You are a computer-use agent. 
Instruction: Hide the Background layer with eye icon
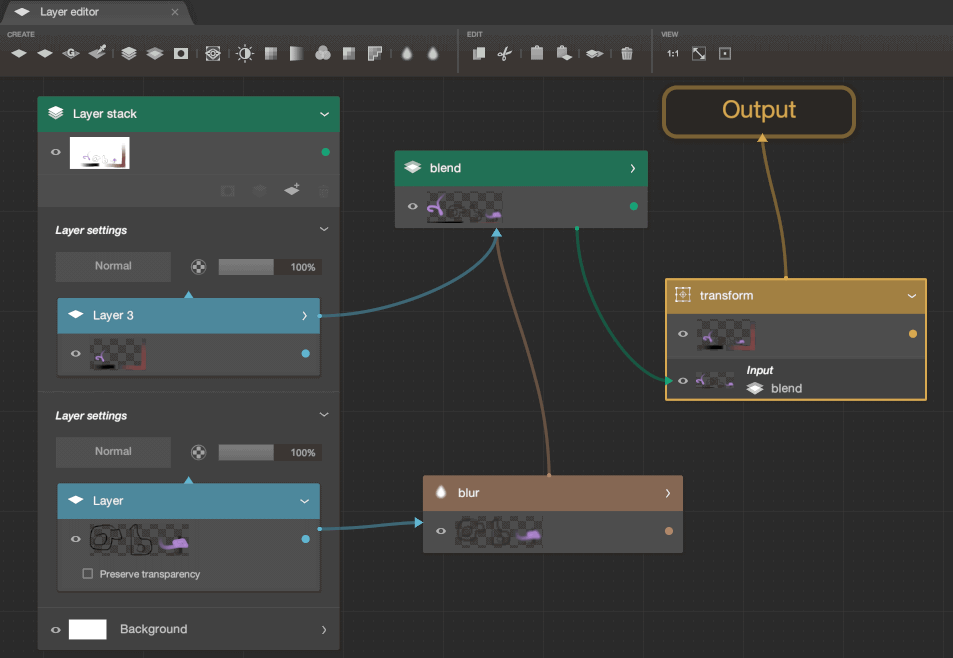[54, 630]
